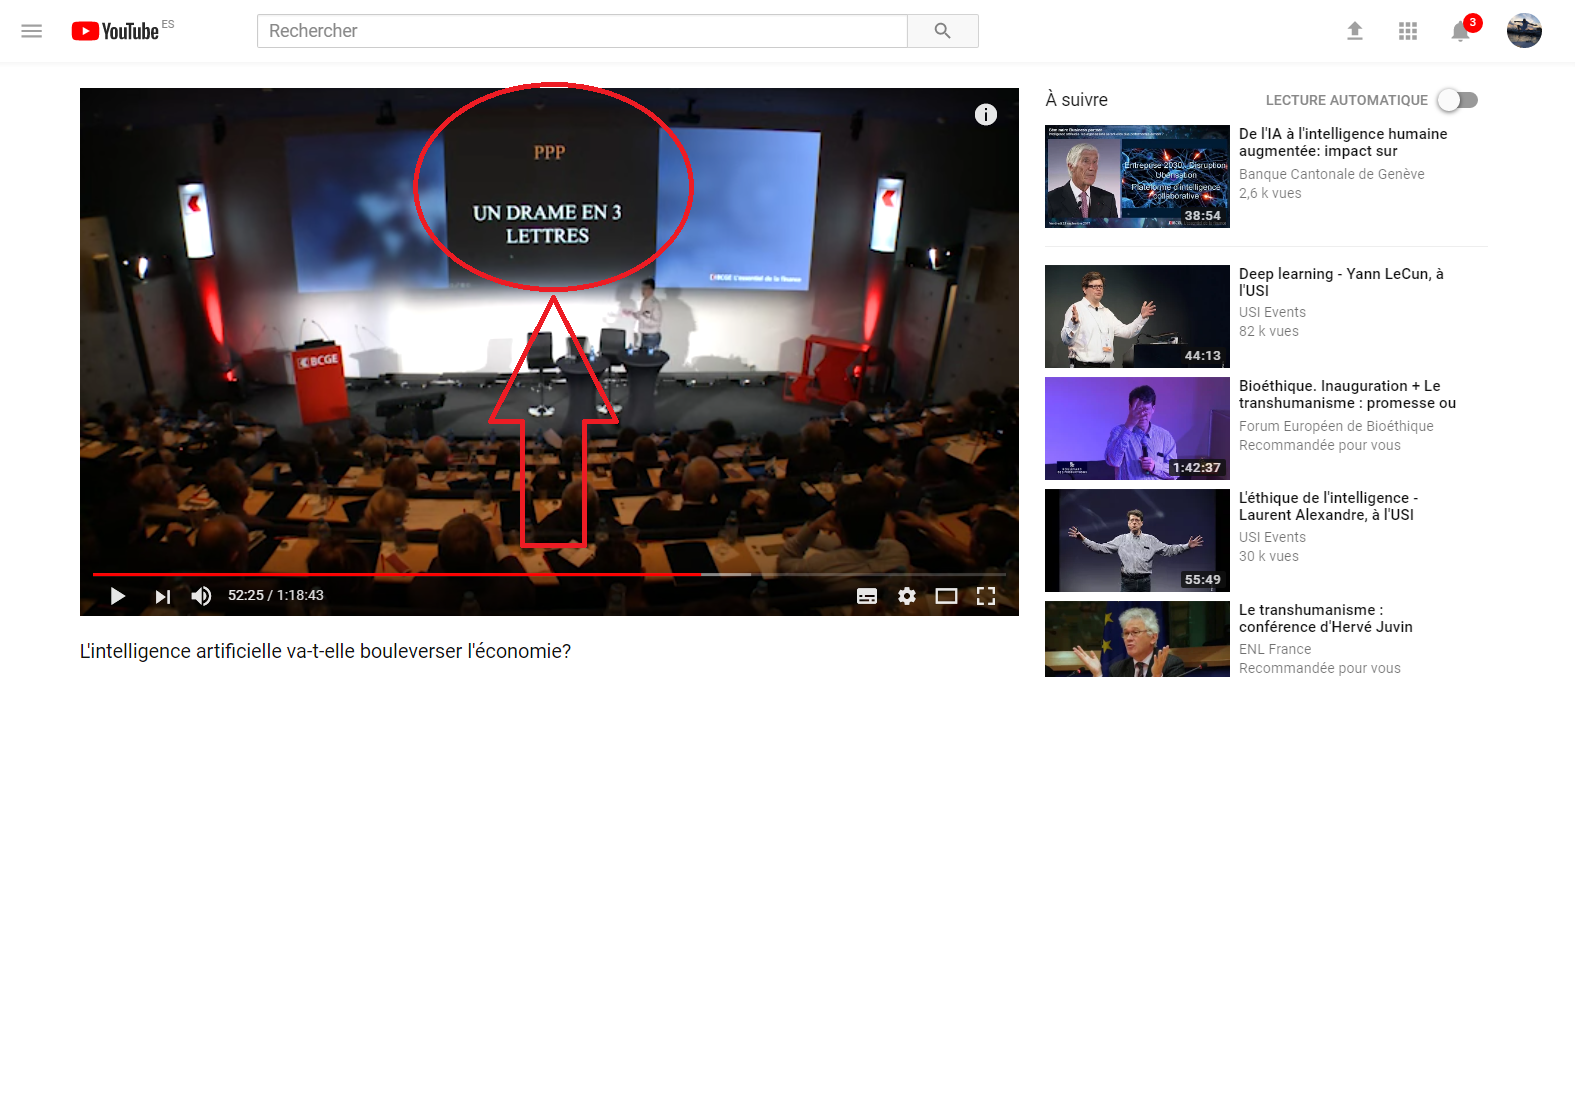This screenshot has height=1112, width=1575.
Task: Open the hamburger guide menu
Action: coord(32,31)
